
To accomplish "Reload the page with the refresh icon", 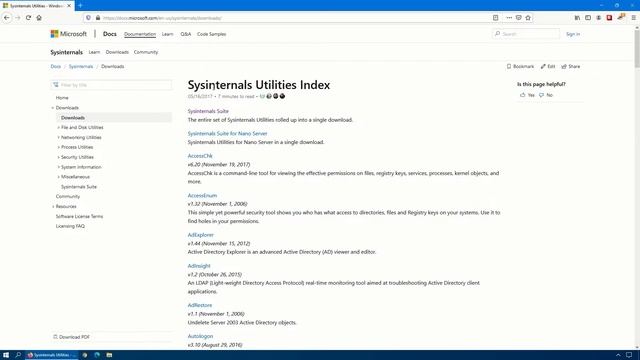I will click(28, 18).
